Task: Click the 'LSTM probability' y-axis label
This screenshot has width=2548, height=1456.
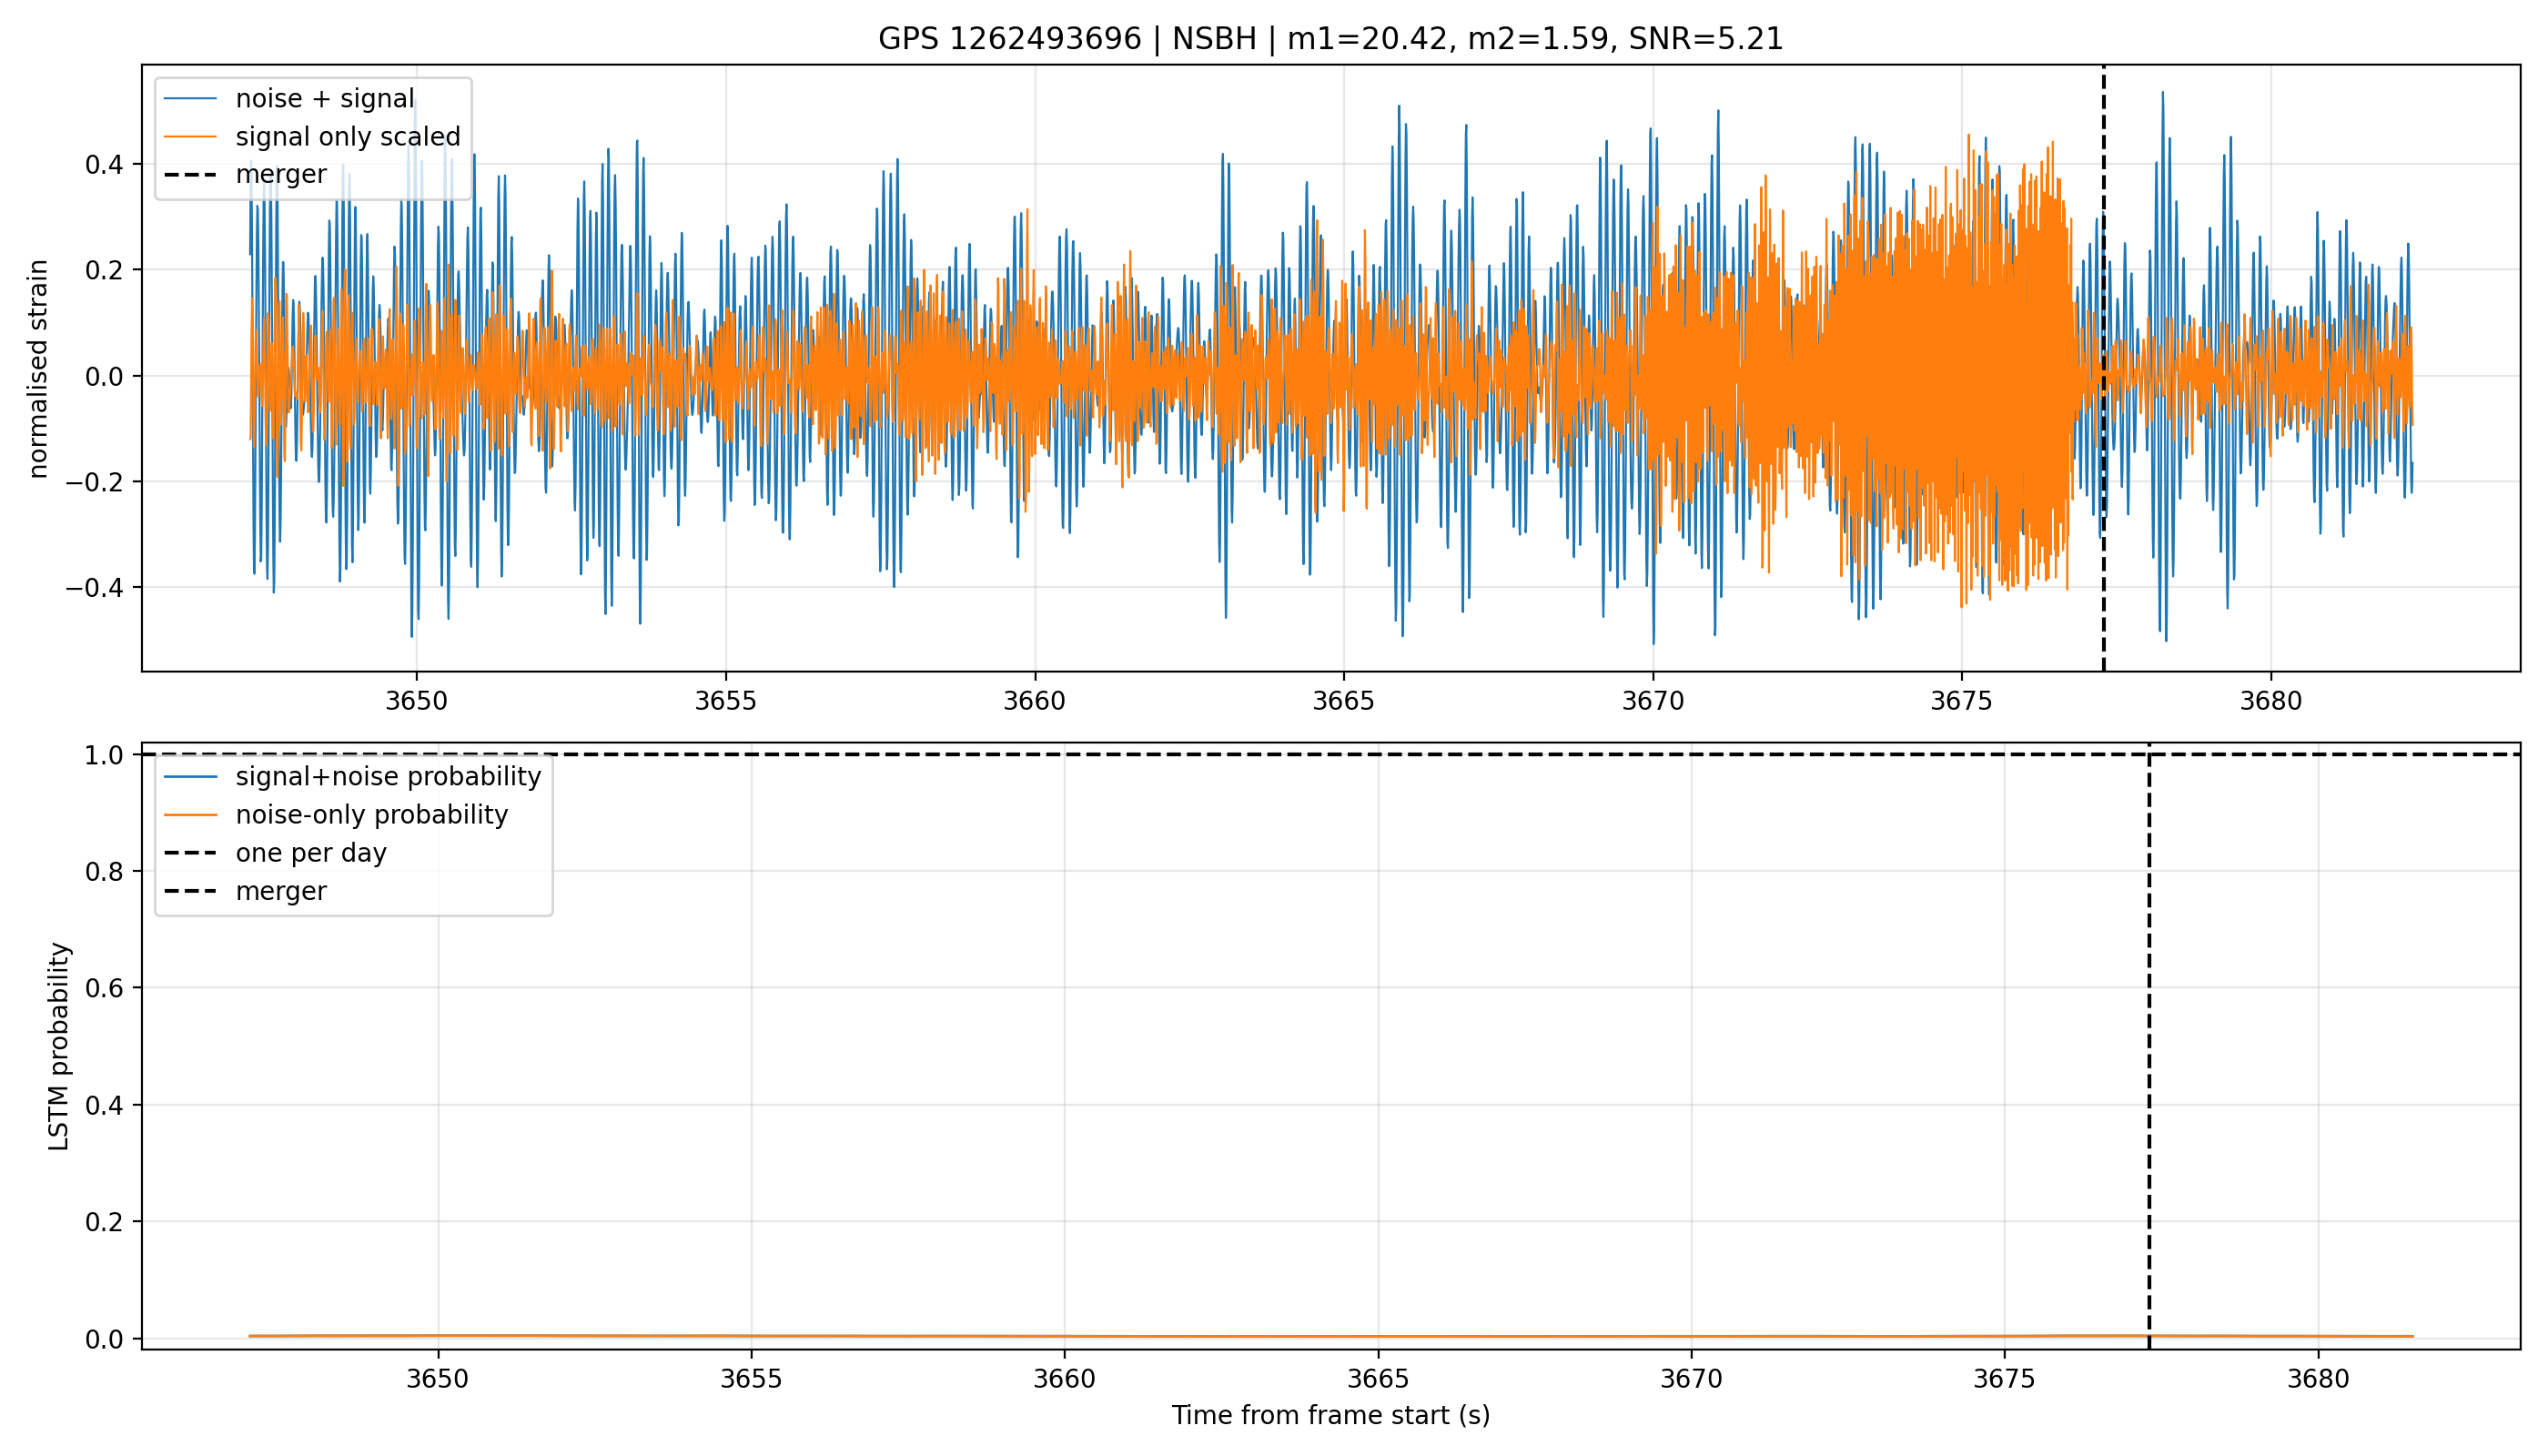Action: pos(59,1046)
